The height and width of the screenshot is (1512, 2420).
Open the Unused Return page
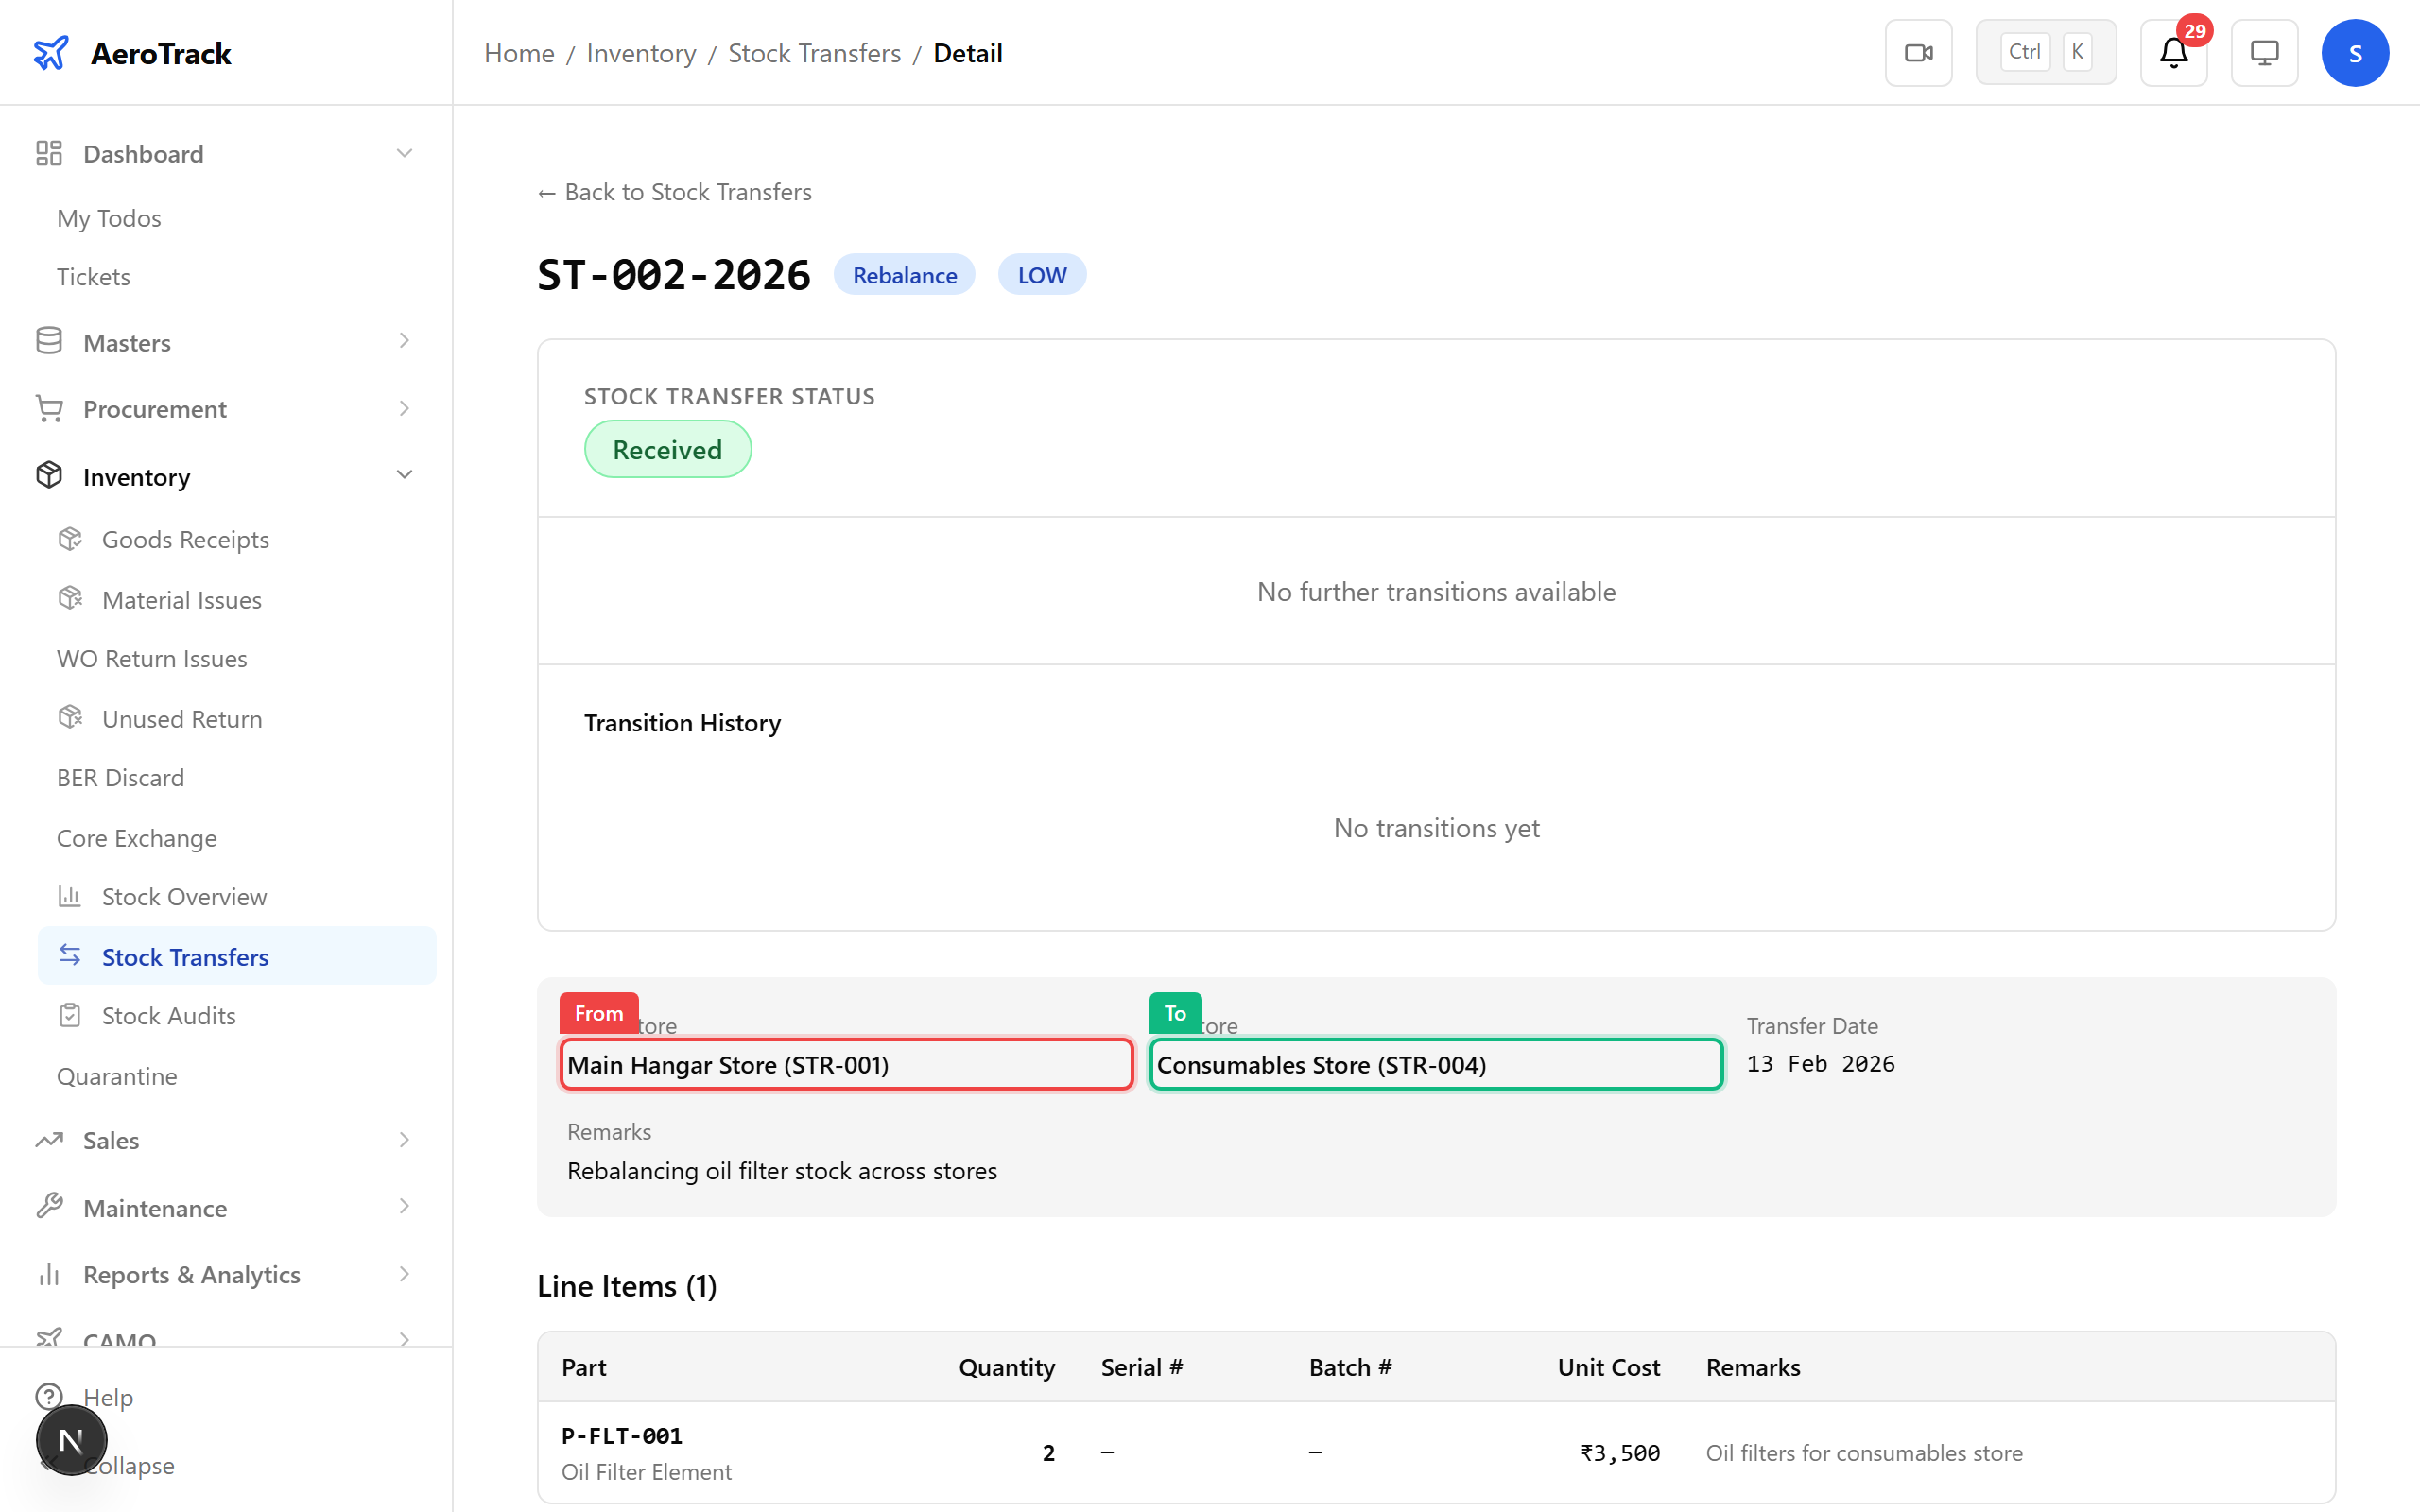(183, 718)
